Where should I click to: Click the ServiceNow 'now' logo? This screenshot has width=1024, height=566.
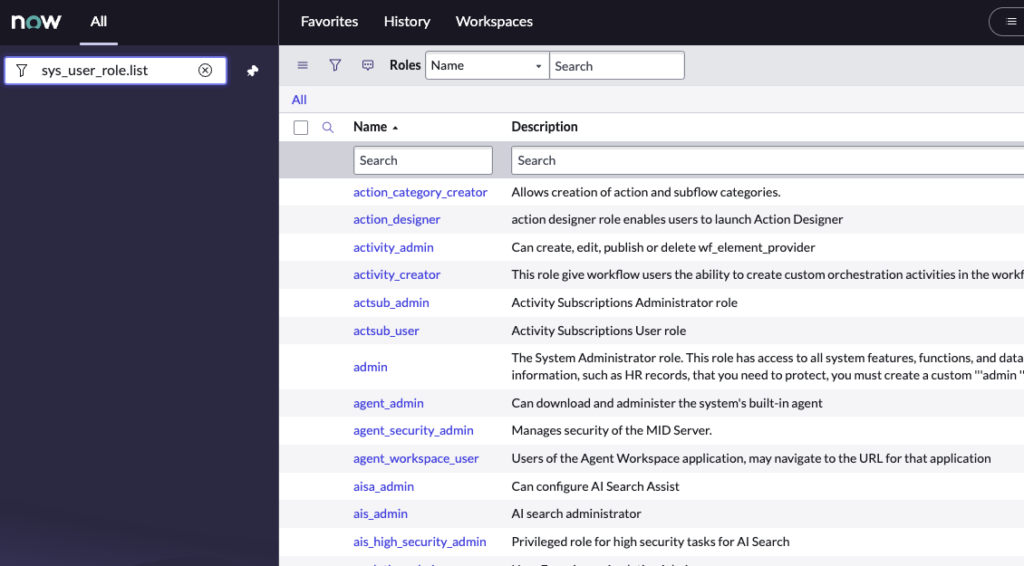pyautogui.click(x=37, y=22)
